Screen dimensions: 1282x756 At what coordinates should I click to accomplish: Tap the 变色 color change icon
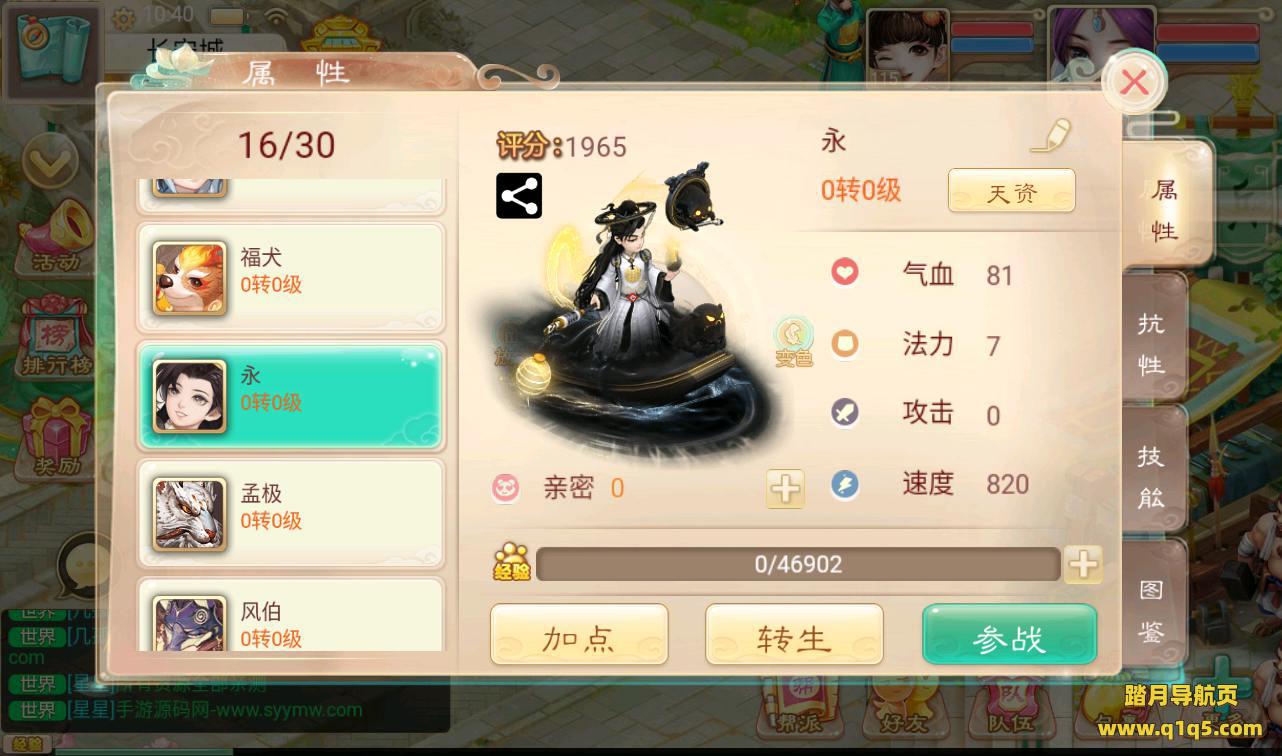tap(794, 343)
